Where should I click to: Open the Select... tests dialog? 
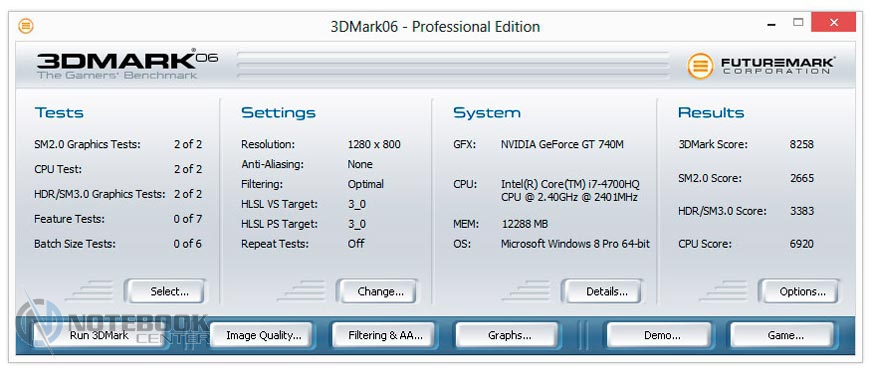point(165,291)
